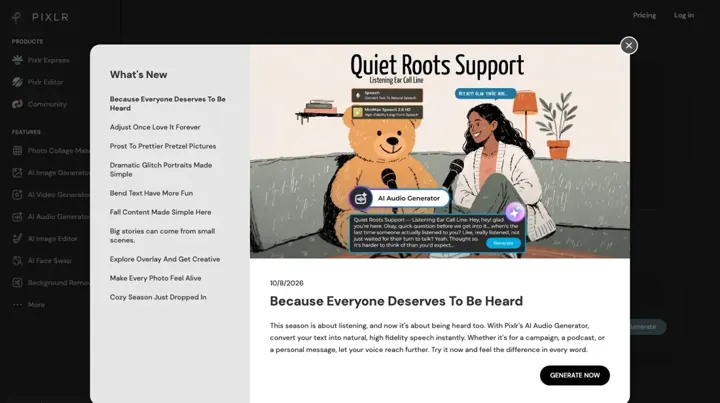Click Photo Collage Maker grid icon
Screen dimensions: 720x403
pyautogui.click(x=17, y=151)
